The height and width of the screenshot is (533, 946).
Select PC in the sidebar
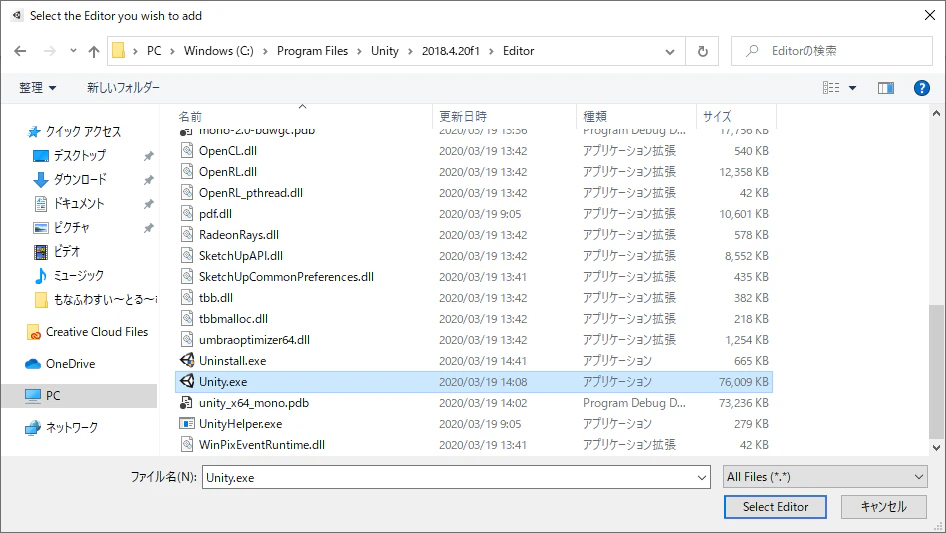click(79, 396)
